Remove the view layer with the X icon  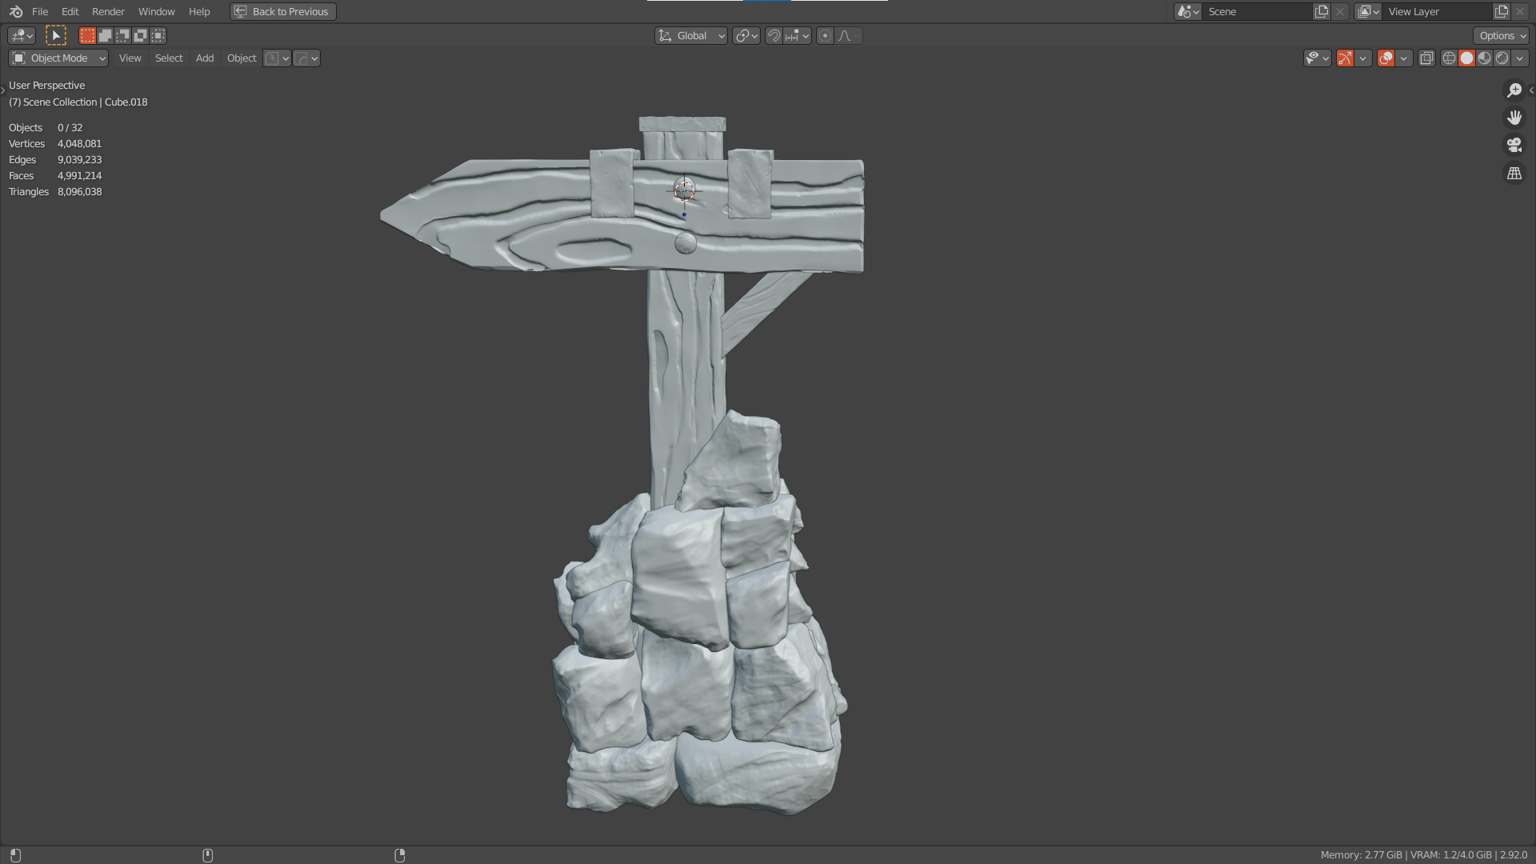(x=1520, y=11)
